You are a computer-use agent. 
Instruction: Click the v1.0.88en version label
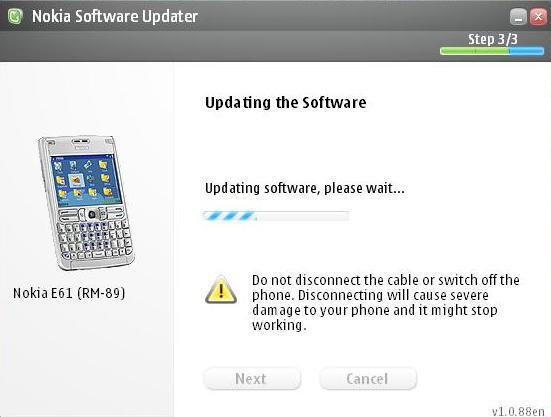click(x=518, y=411)
